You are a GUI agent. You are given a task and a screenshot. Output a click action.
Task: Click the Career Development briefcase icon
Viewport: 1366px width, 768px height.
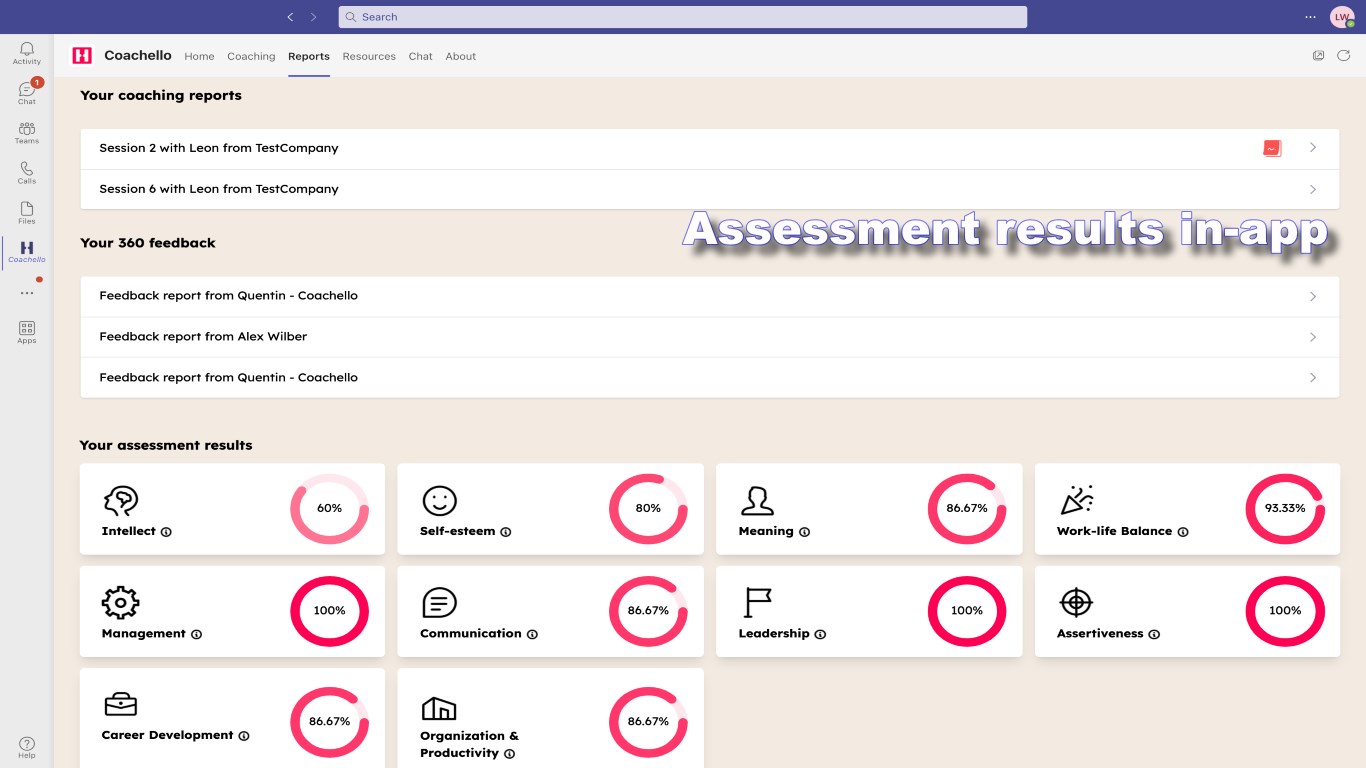pyautogui.click(x=120, y=704)
